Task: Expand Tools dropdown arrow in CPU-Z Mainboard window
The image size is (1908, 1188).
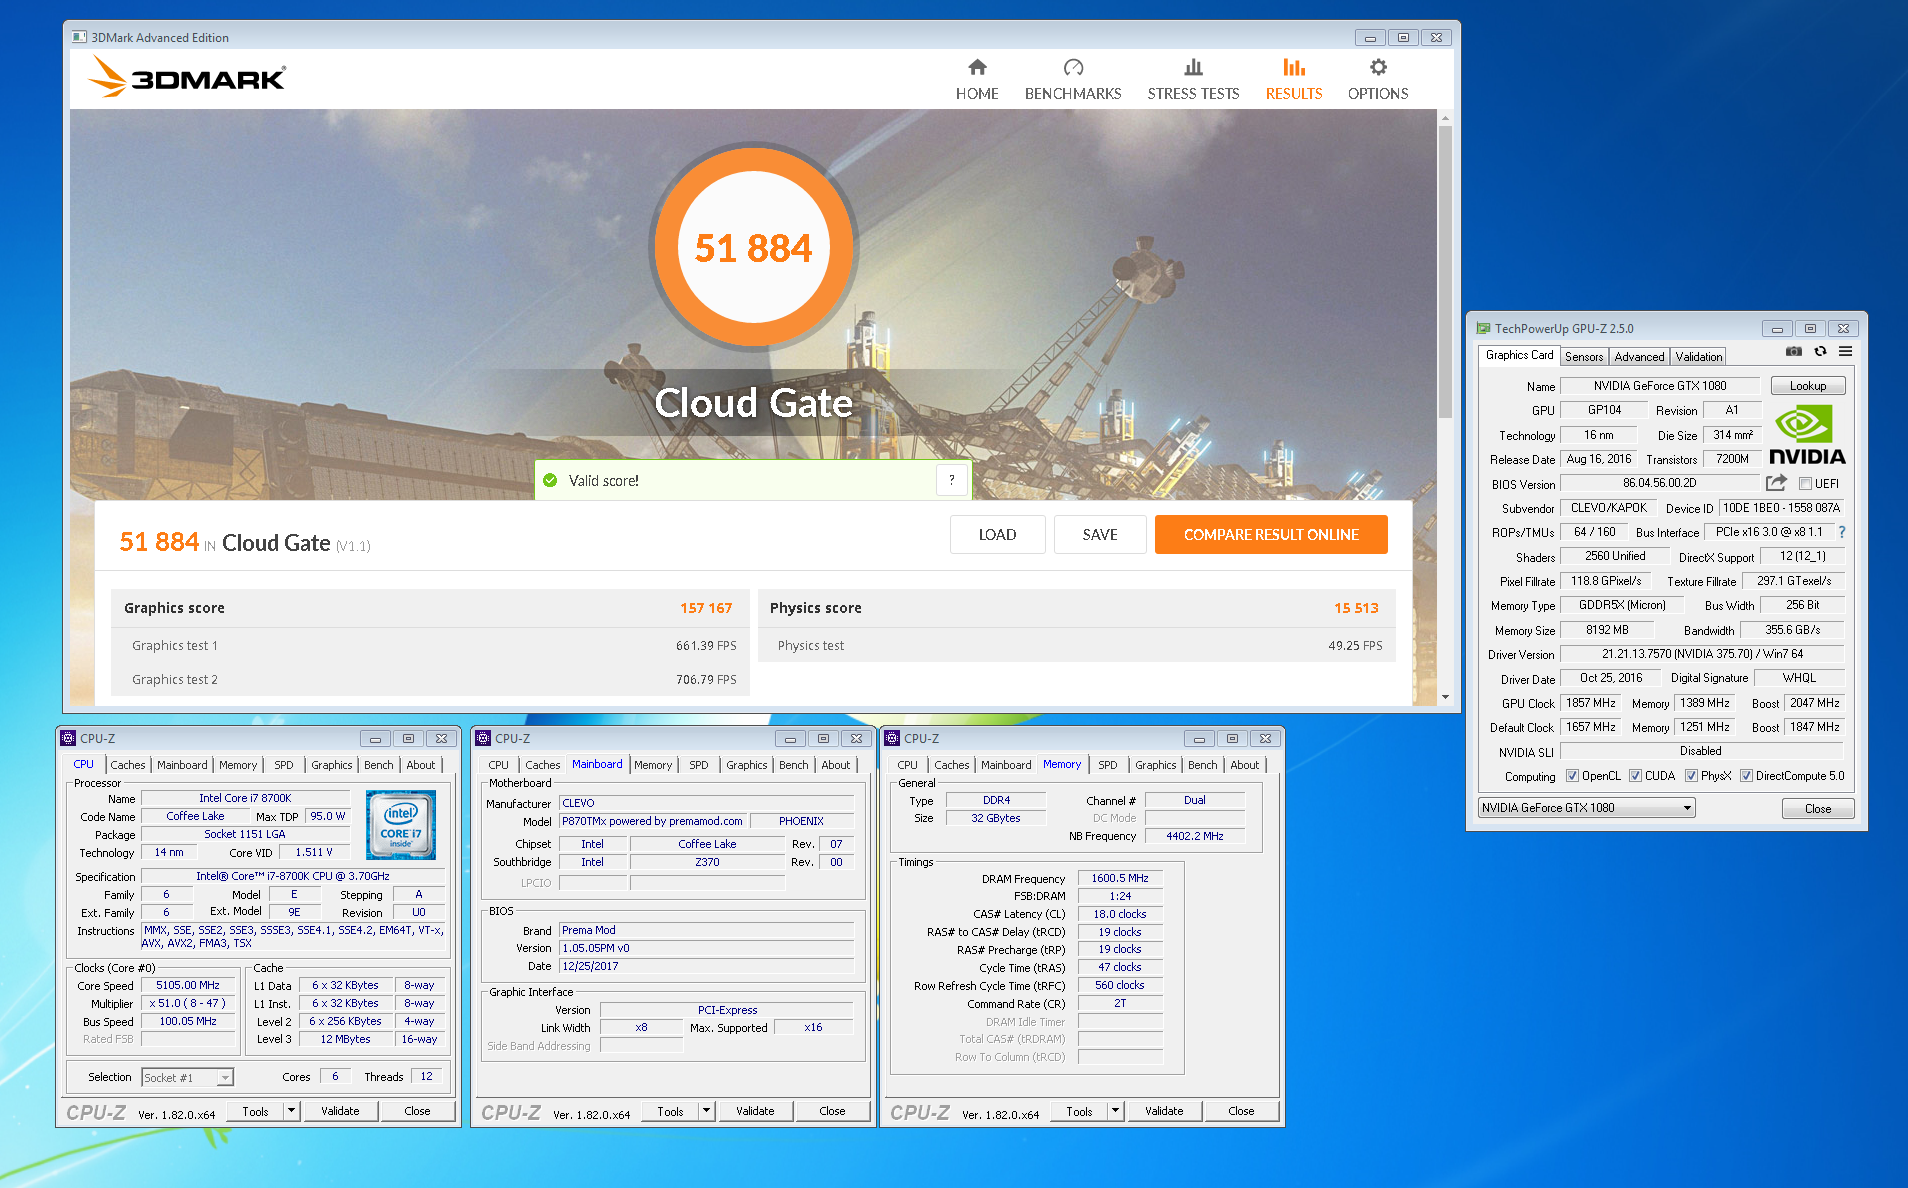Action: coord(706,1111)
